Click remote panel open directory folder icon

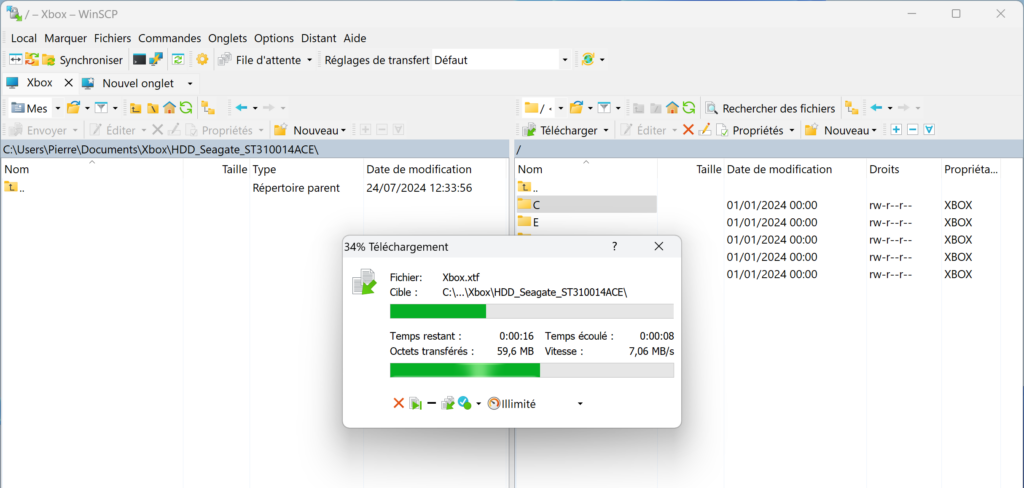[x=575, y=108]
